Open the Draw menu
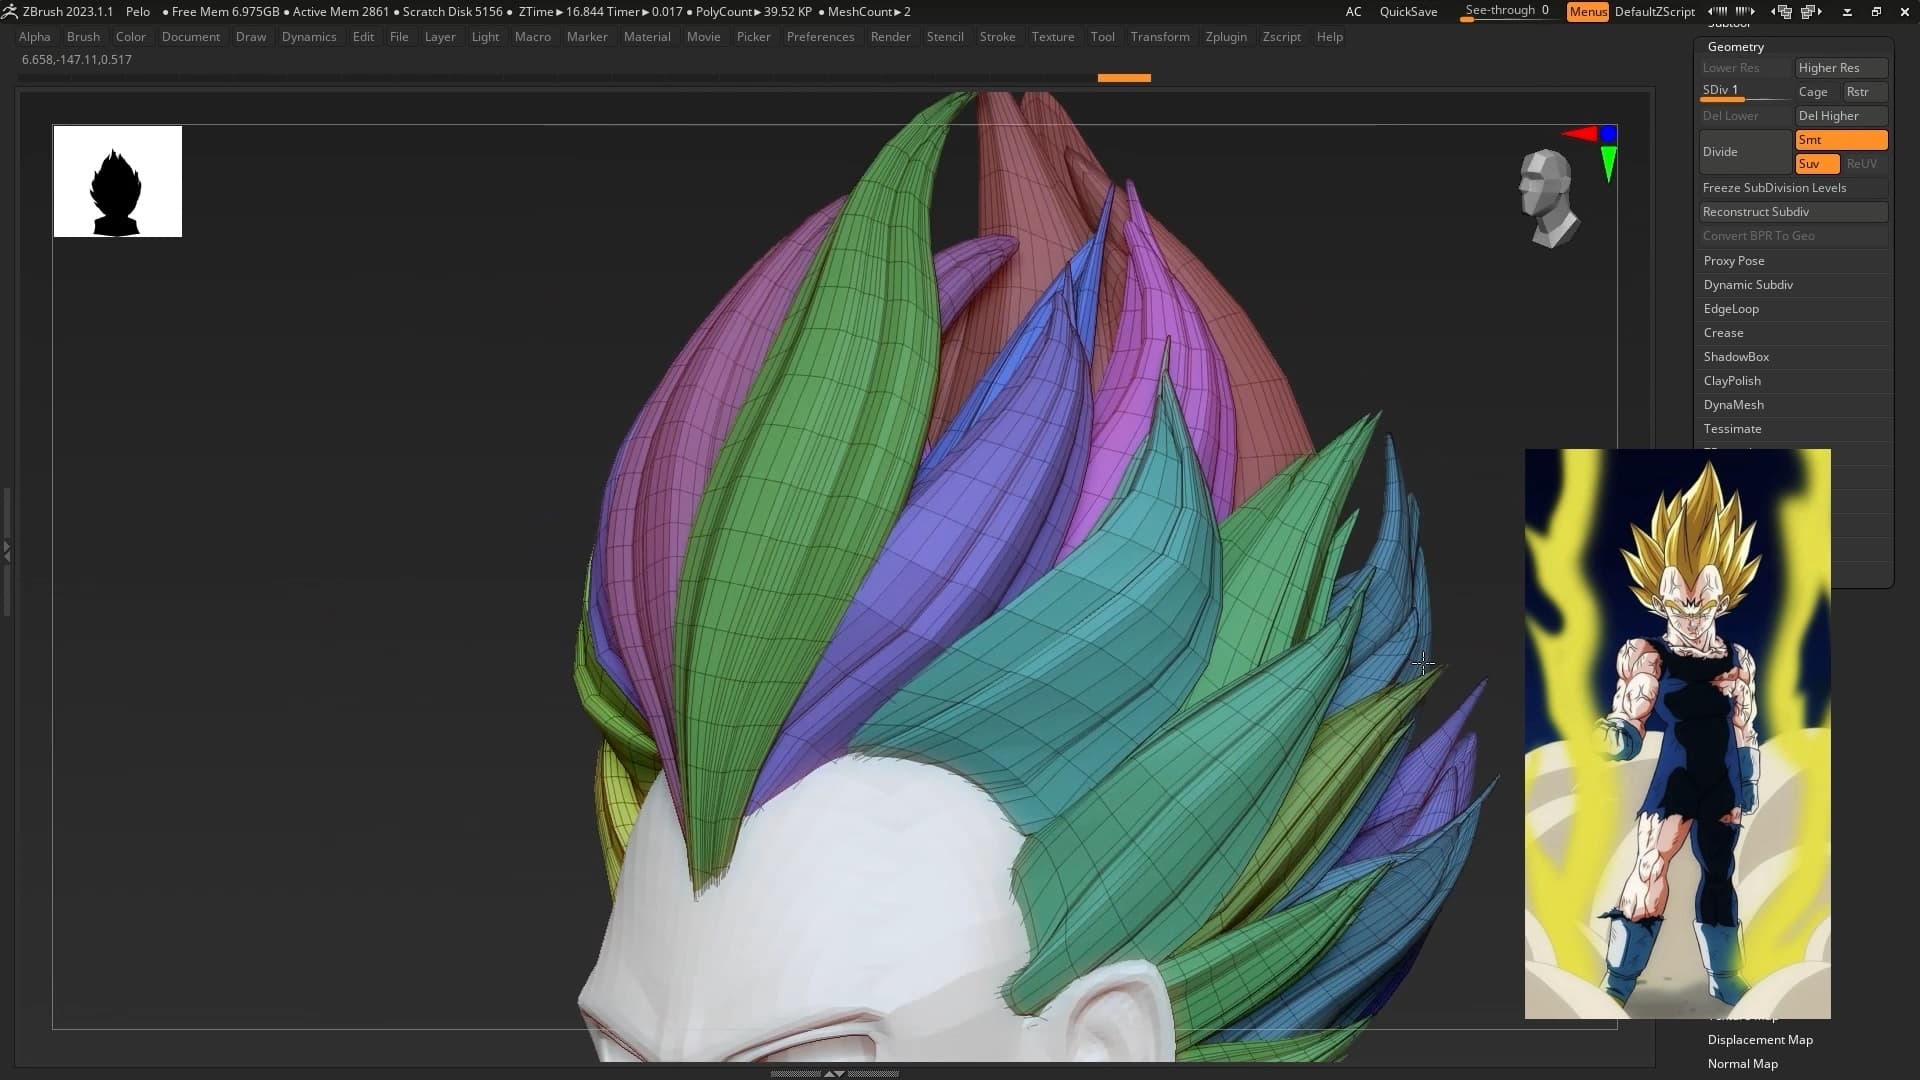This screenshot has height=1080, width=1920. tap(251, 37)
